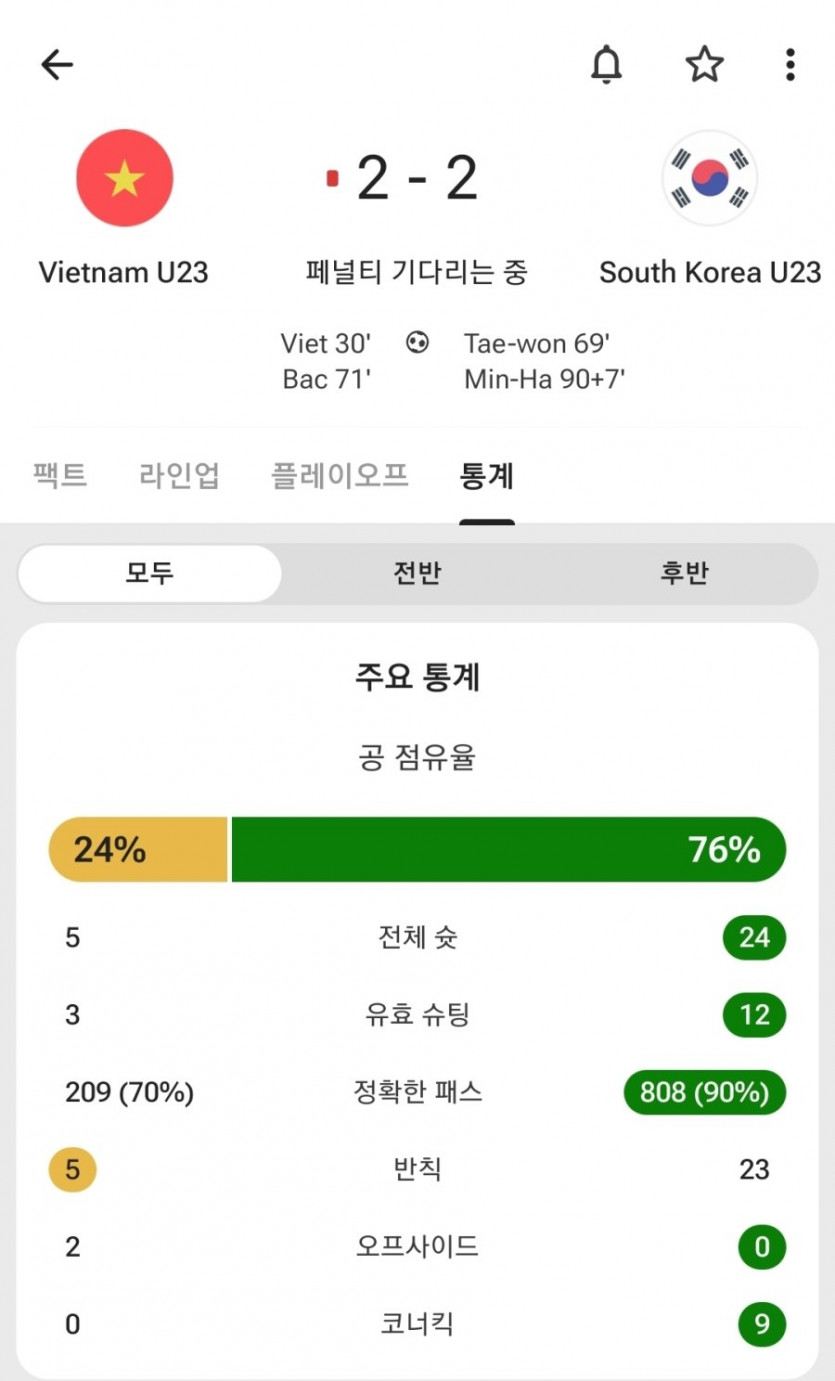Tap the yellow 24% possession bar
835x1381 pixels.
(x=139, y=850)
